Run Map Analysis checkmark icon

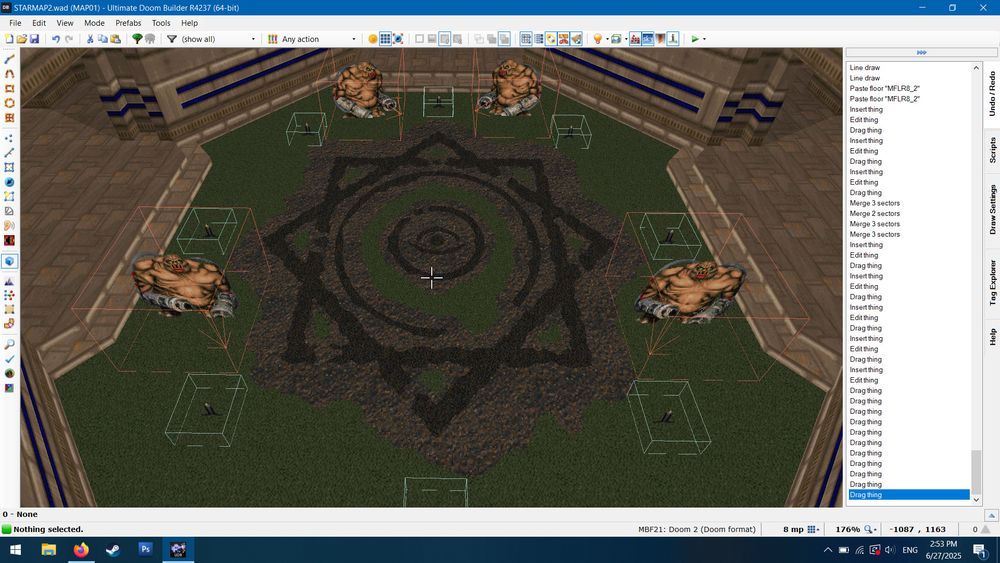10,359
